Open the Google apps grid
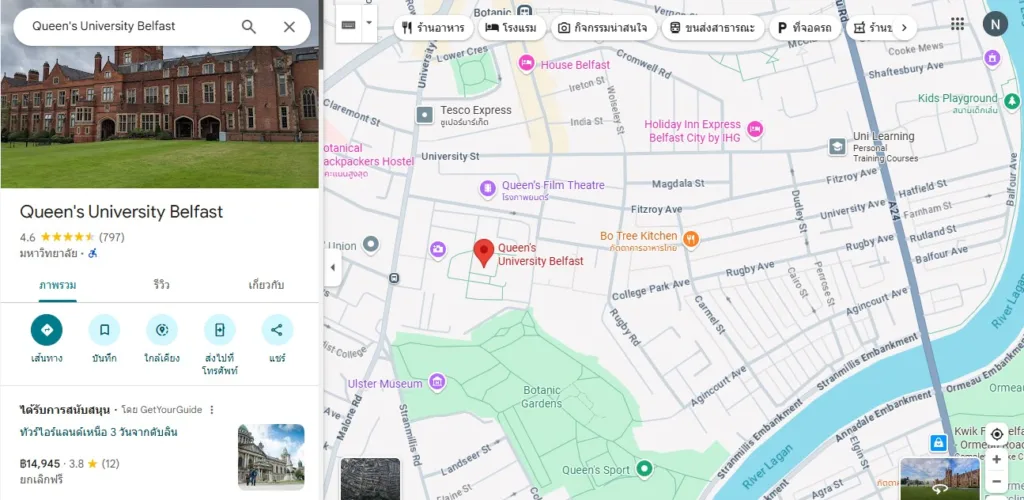This screenshot has height=500, width=1024. click(x=957, y=24)
